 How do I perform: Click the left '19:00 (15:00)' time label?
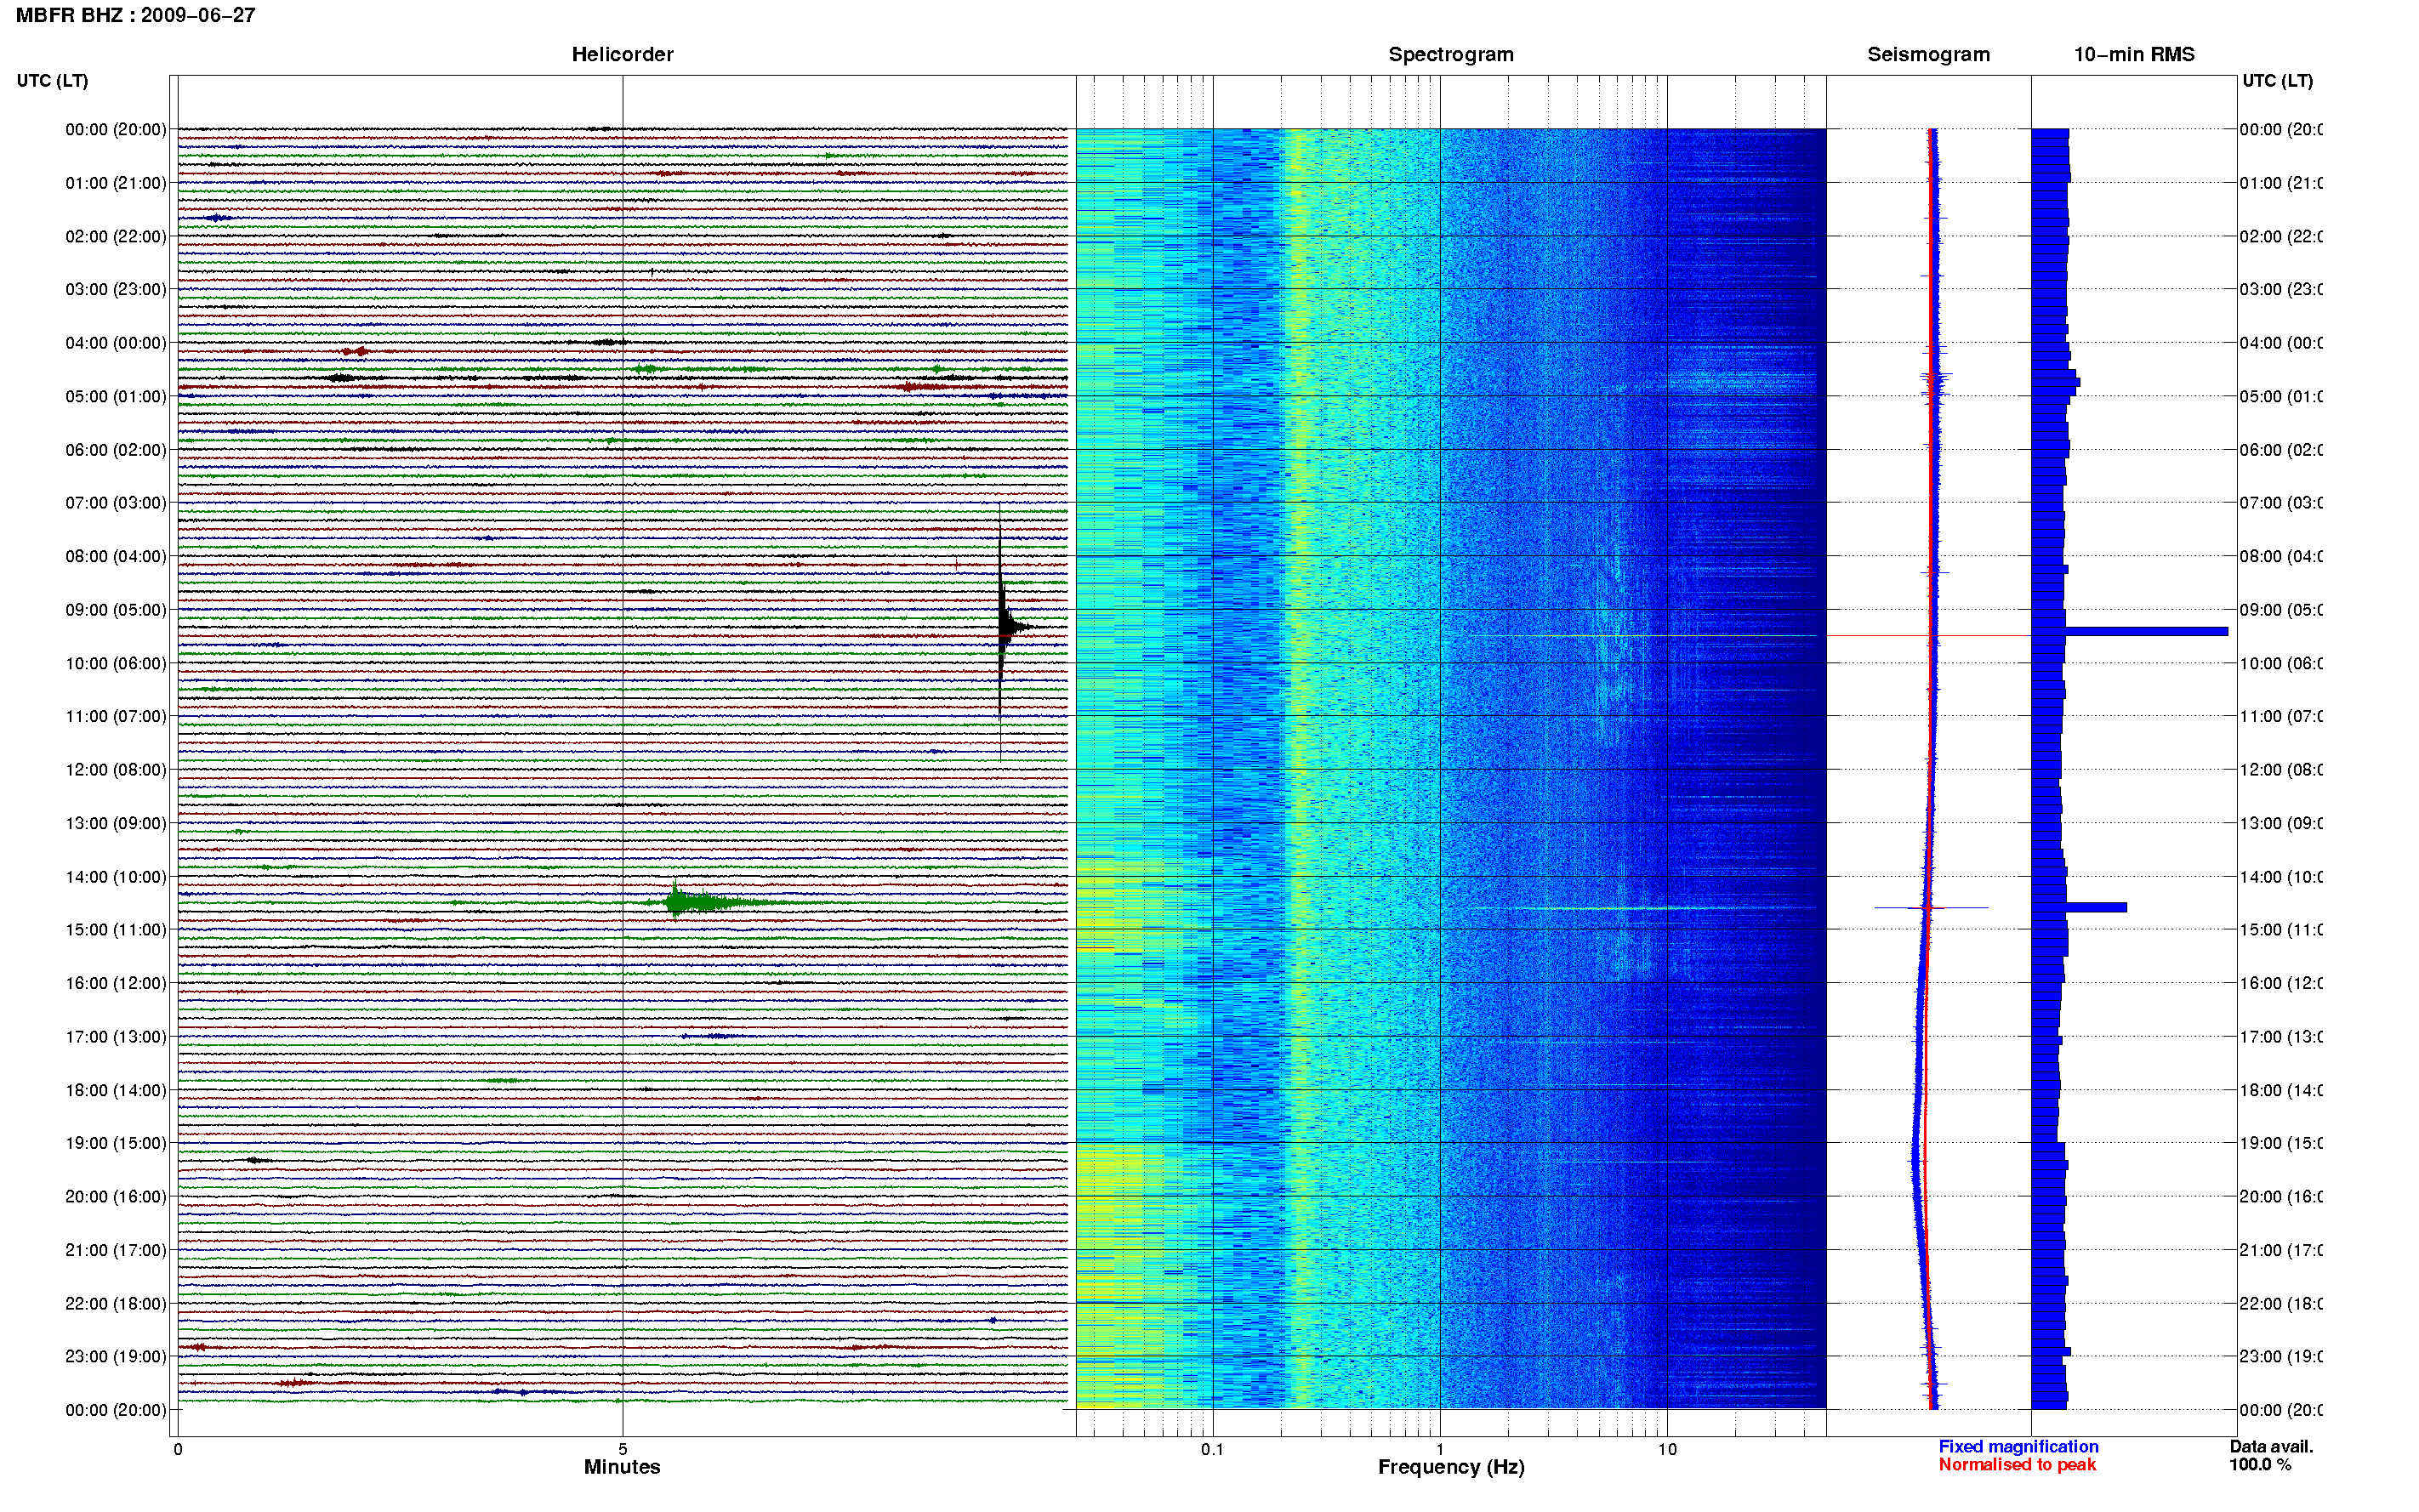tap(116, 1143)
